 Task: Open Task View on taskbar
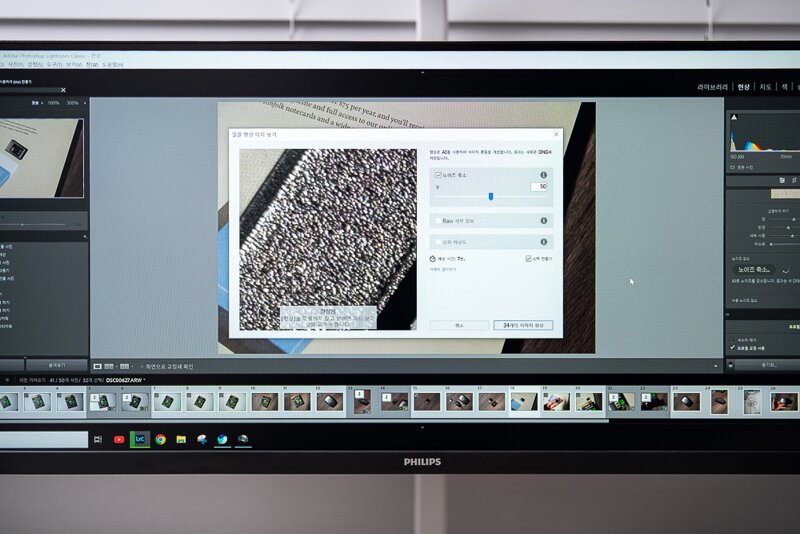pyautogui.click(x=98, y=439)
